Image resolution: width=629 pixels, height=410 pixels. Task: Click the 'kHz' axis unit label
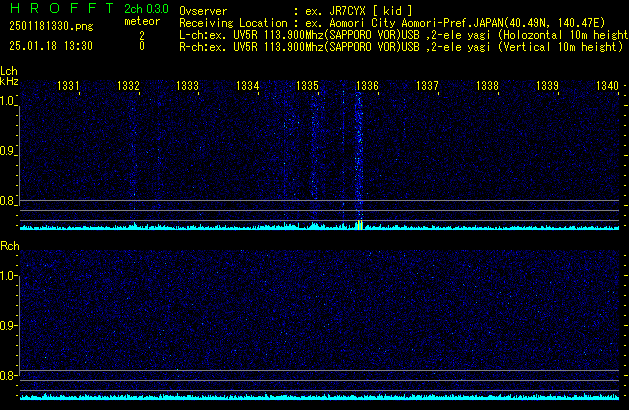(x=9, y=81)
